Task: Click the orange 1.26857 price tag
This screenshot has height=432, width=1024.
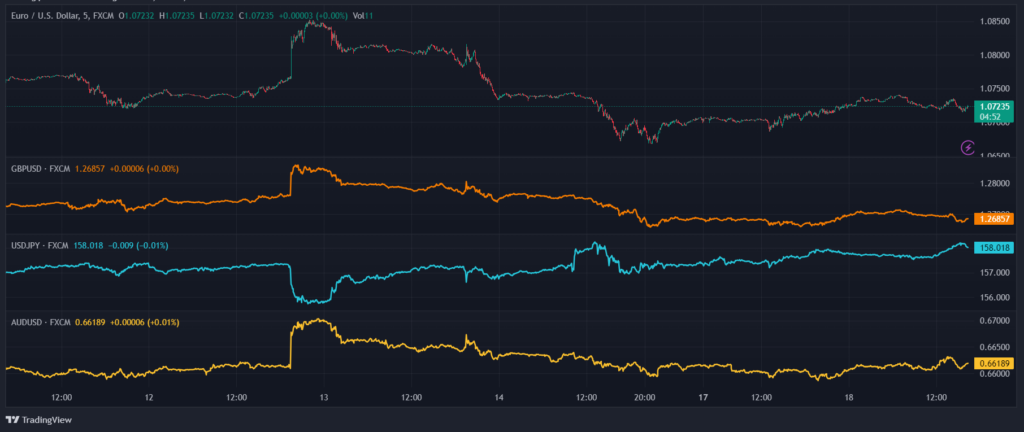Action: tap(994, 218)
